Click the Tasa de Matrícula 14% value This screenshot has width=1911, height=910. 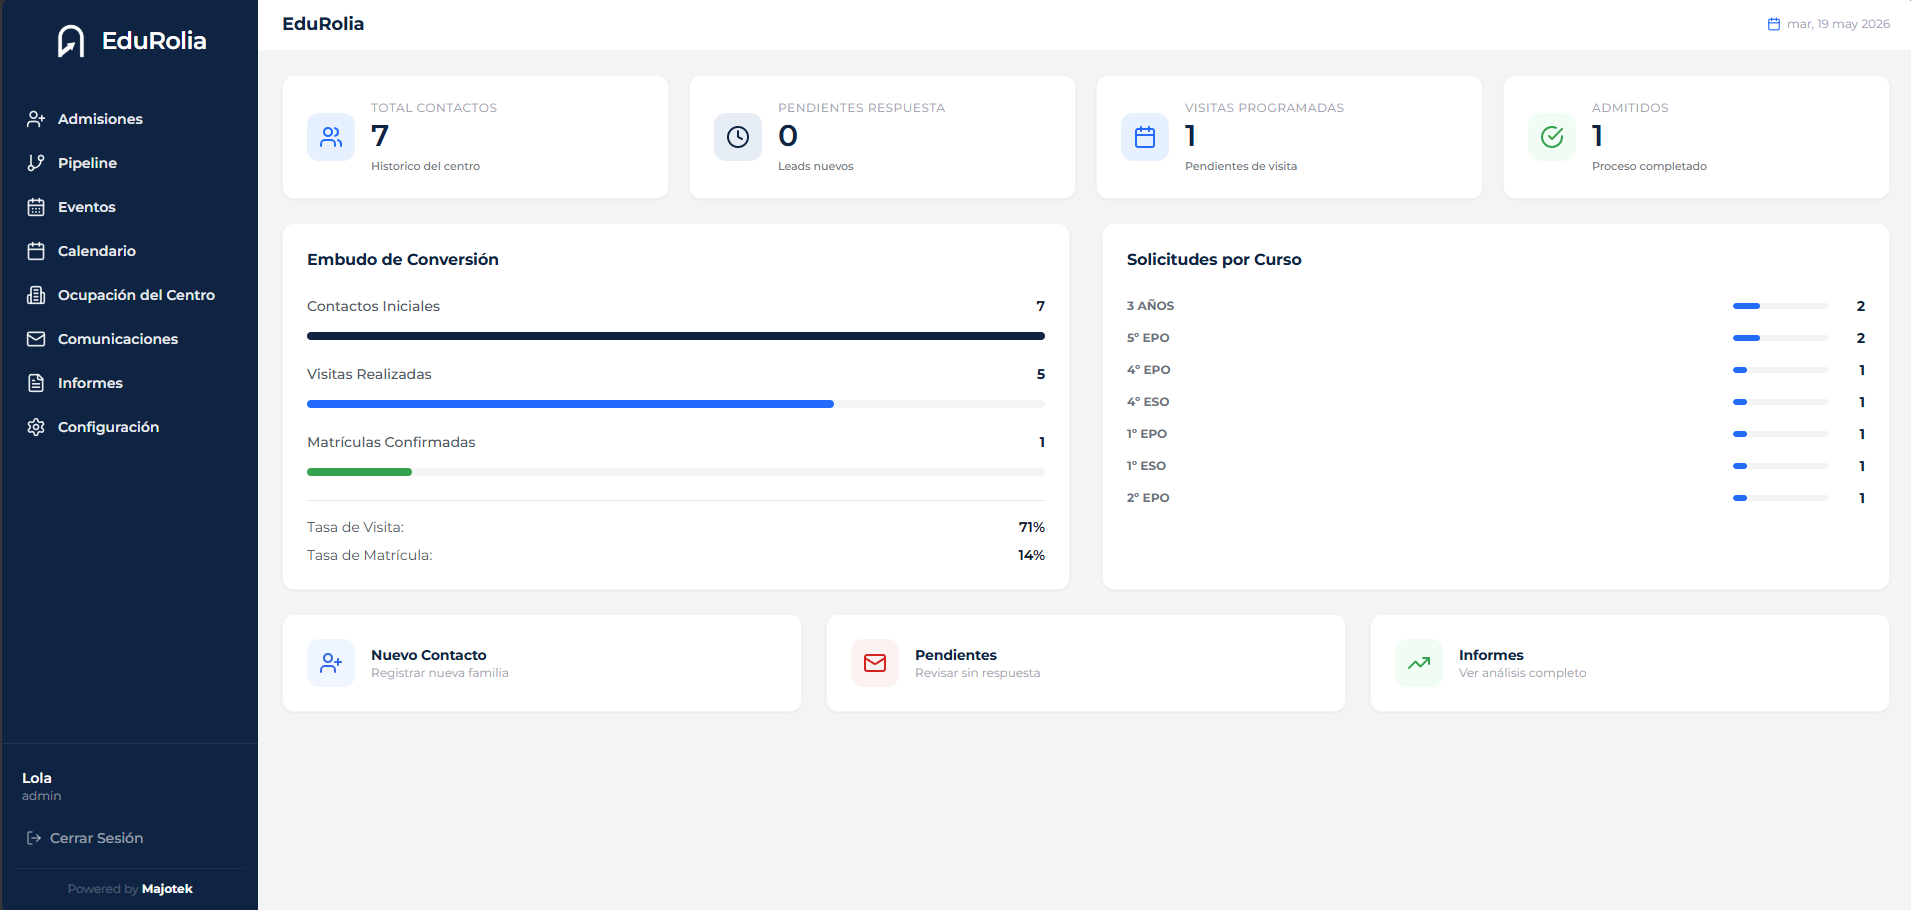click(x=1031, y=555)
